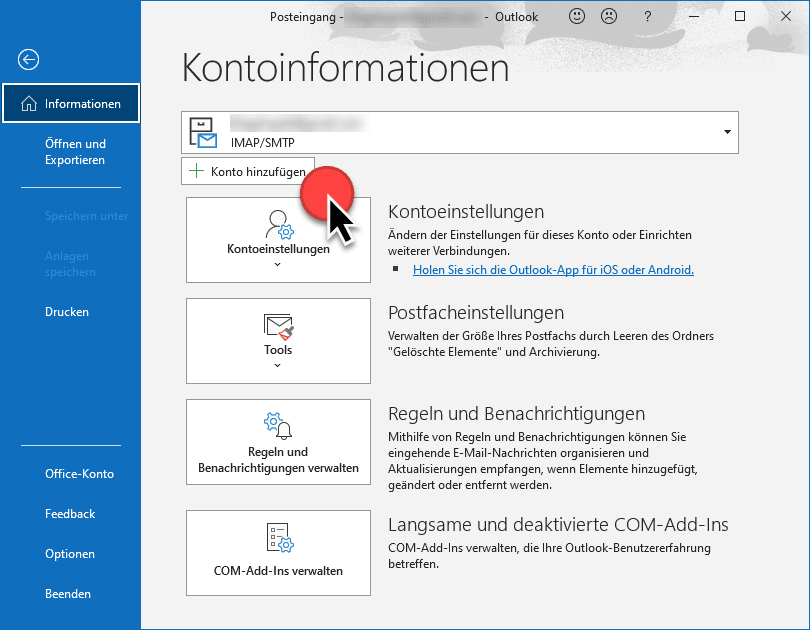
Task: Click the green plus icon for adding account
Action: click(x=196, y=171)
